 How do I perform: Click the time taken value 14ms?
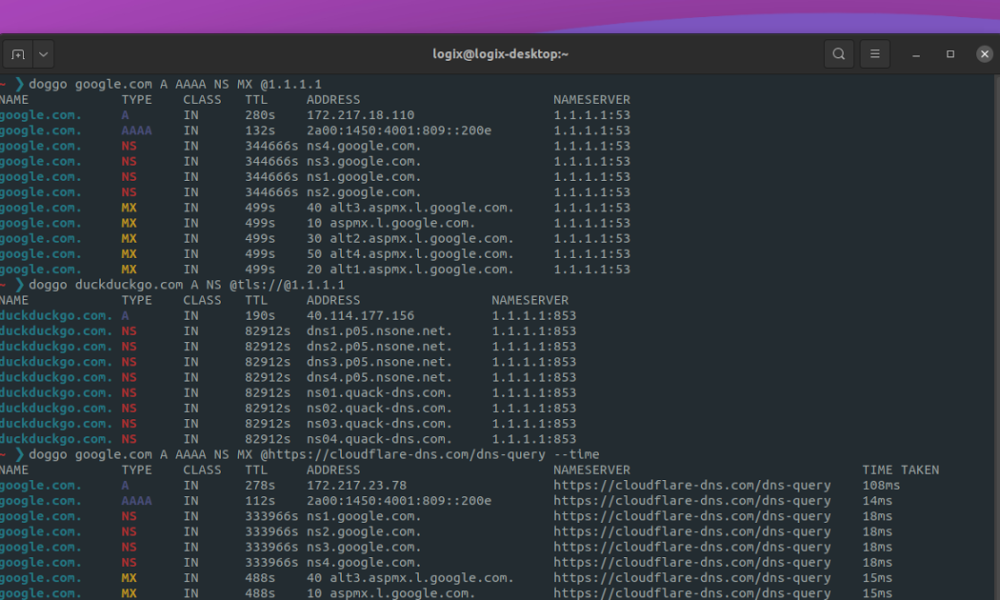pos(878,501)
